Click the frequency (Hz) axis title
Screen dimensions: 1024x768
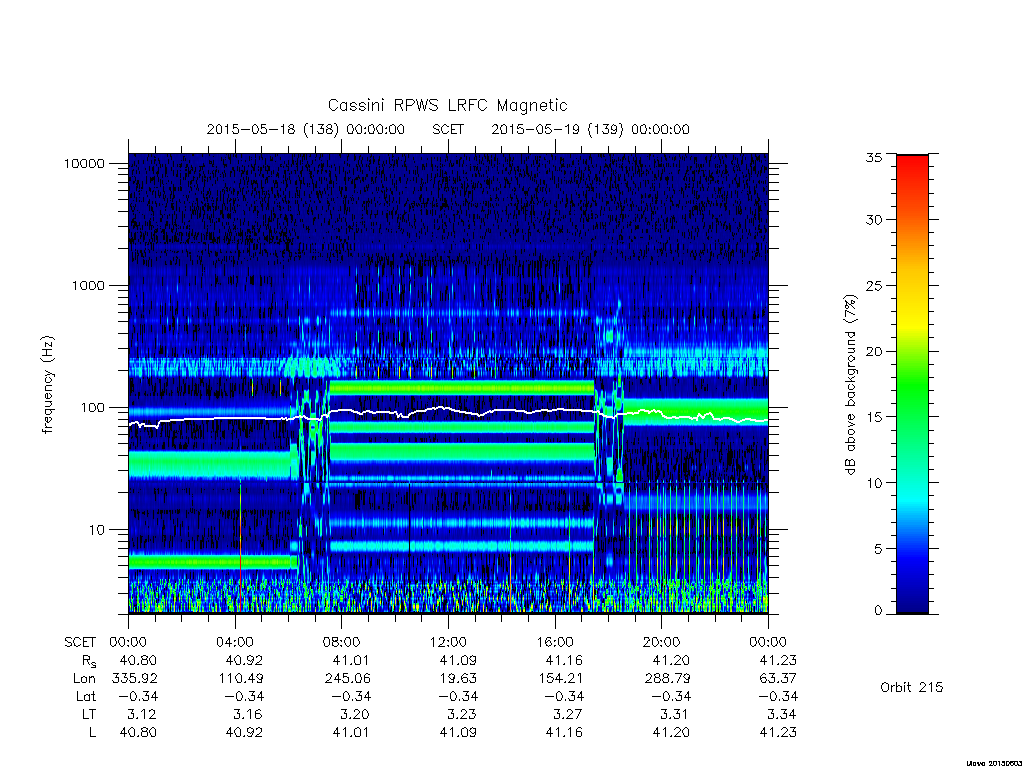tap(47, 384)
